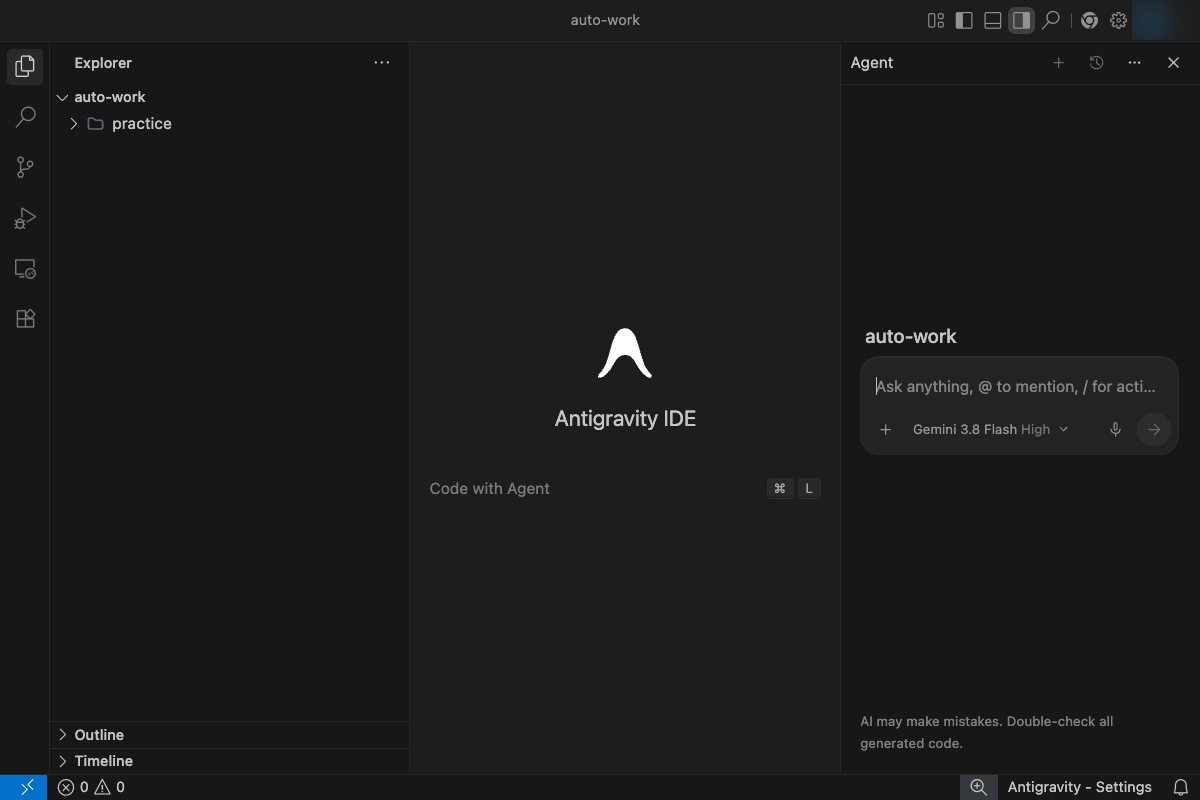Open notifications bell in status bar
The image size is (1200, 800).
click(x=1180, y=787)
